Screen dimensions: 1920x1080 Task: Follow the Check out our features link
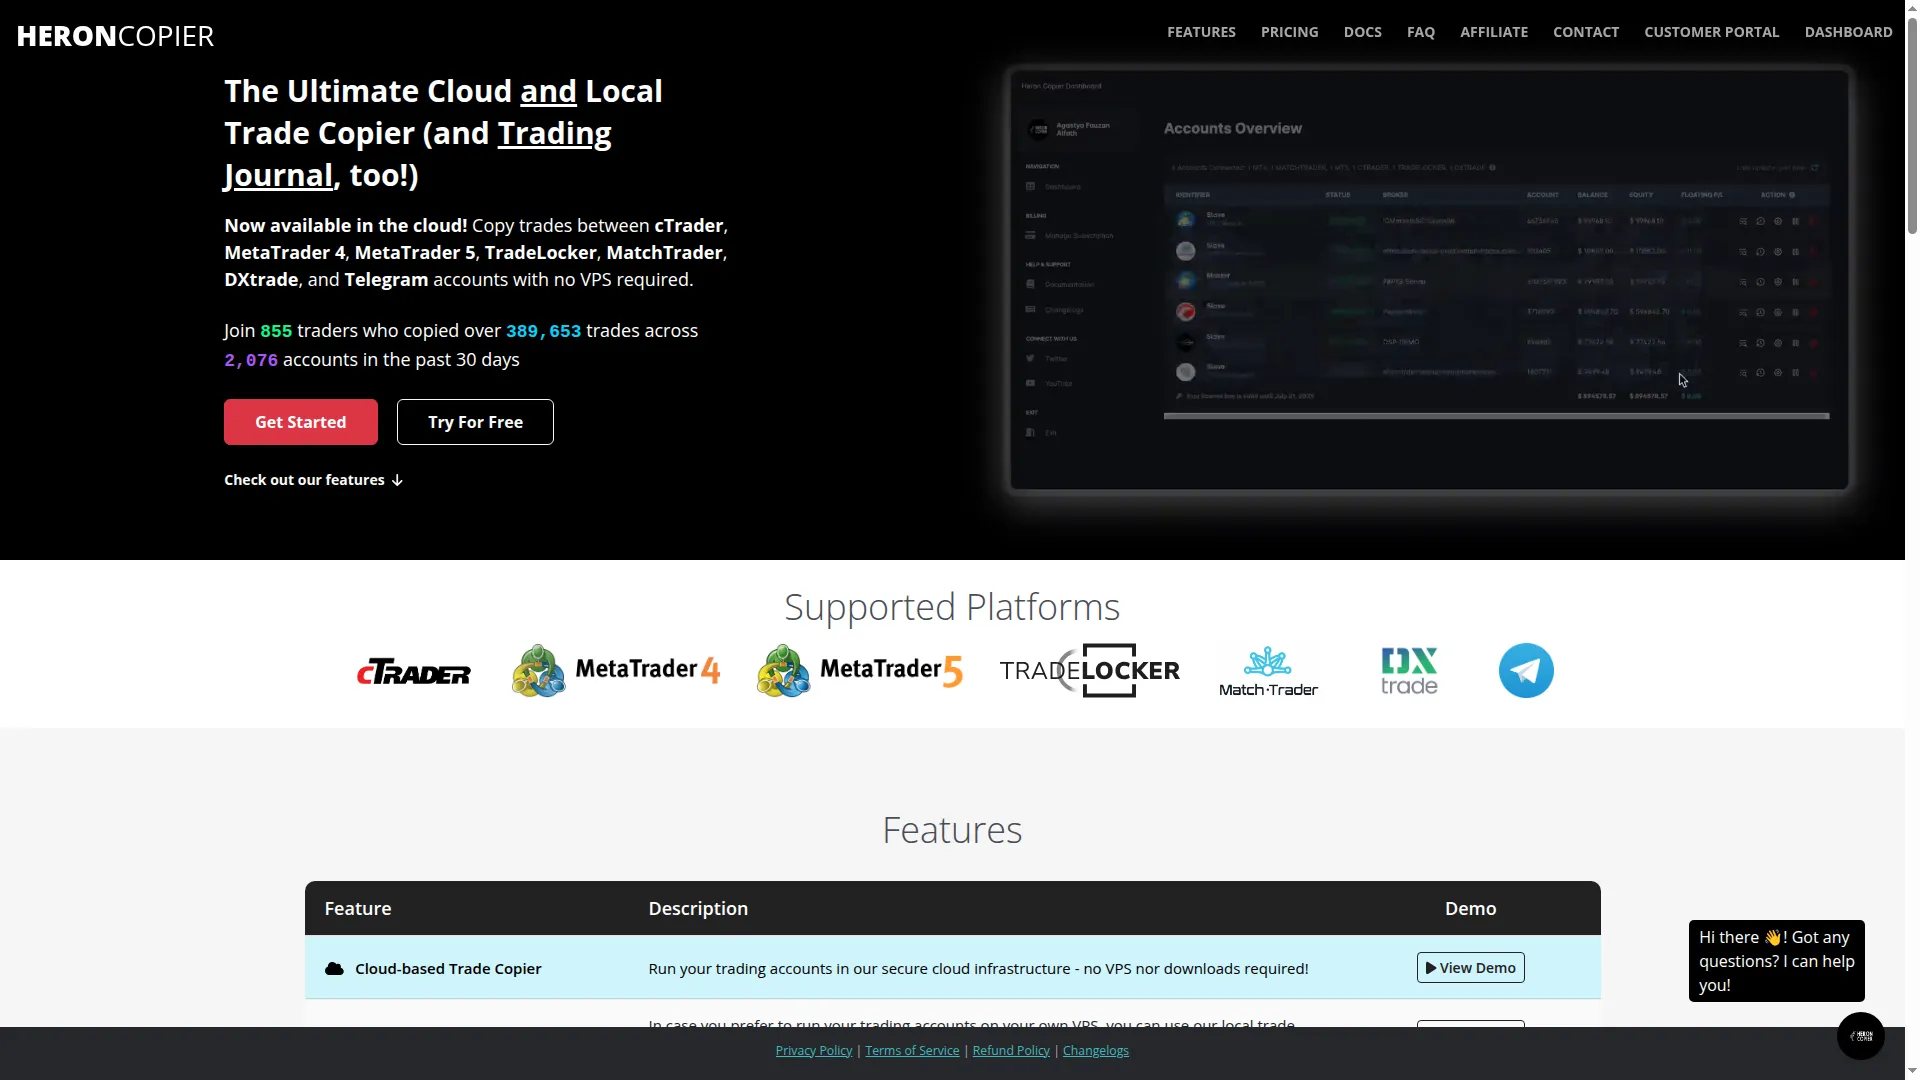(314, 480)
